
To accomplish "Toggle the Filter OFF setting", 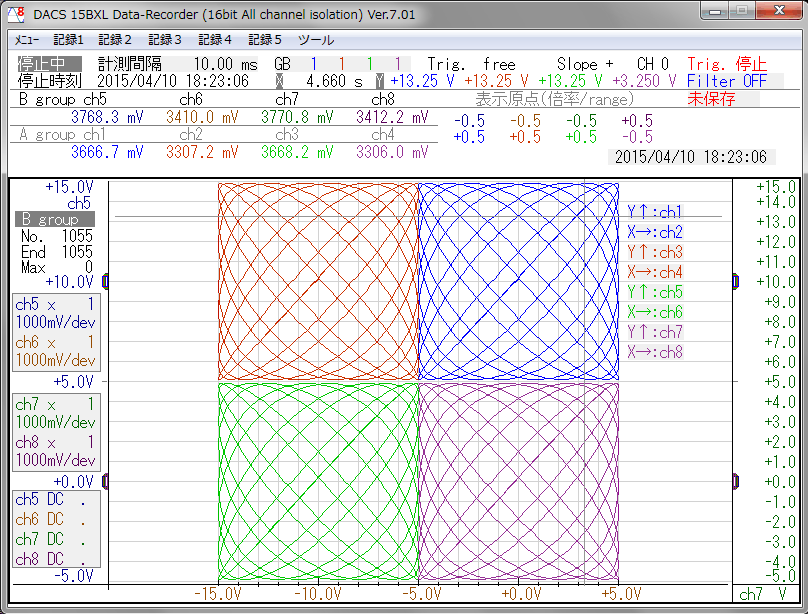I will point(727,81).
